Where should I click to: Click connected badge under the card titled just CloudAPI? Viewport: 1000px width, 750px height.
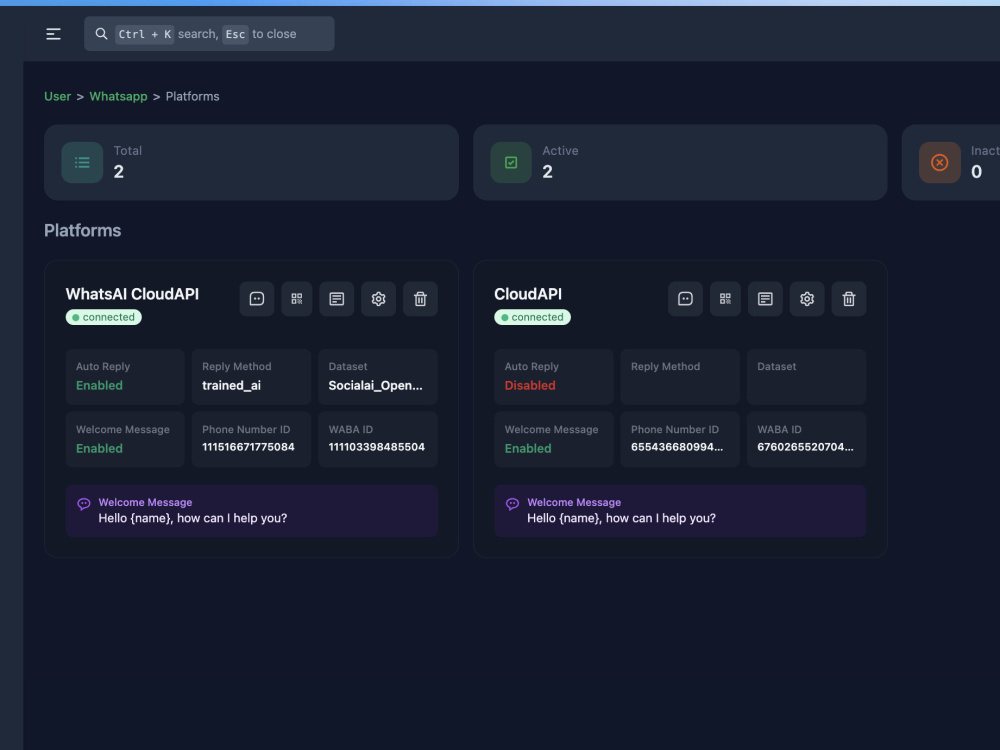click(532, 317)
